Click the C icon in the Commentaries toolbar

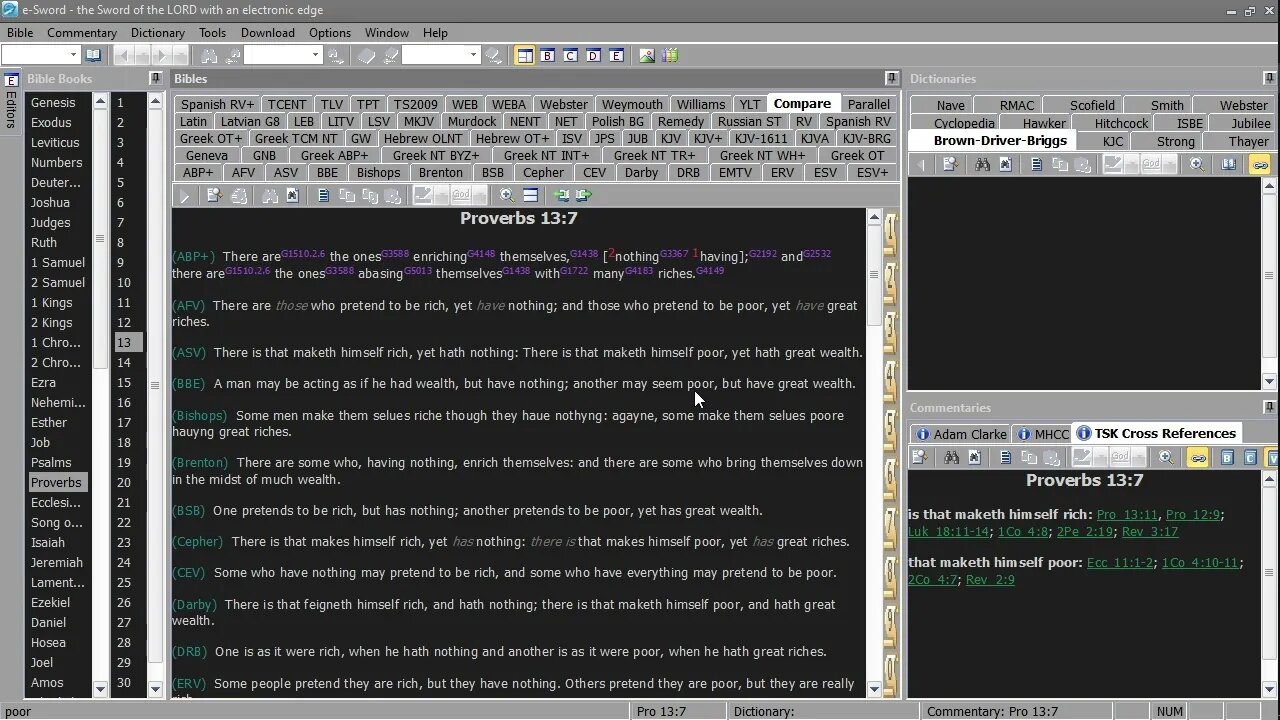pyautogui.click(x=1250, y=458)
